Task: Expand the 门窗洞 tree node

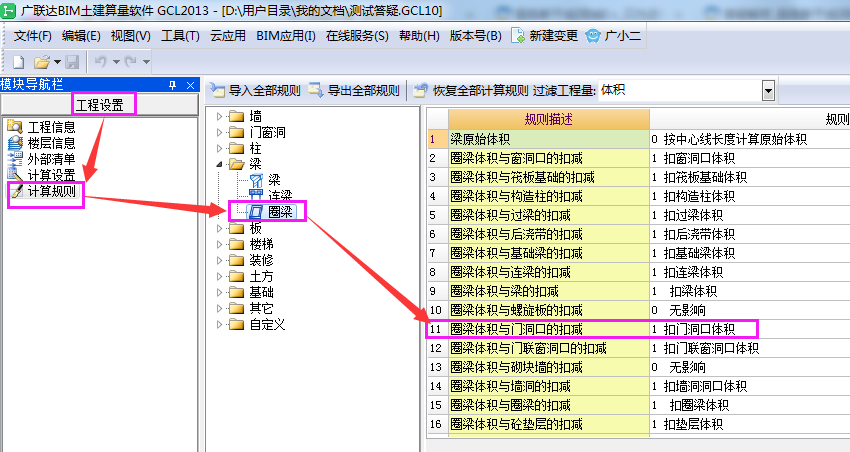Action: 220,132
